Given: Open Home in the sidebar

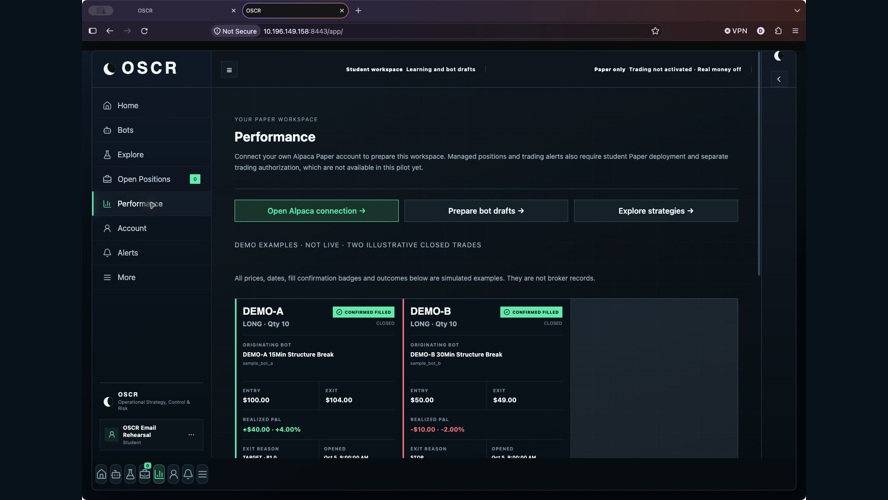Looking at the screenshot, I should (x=151, y=105).
